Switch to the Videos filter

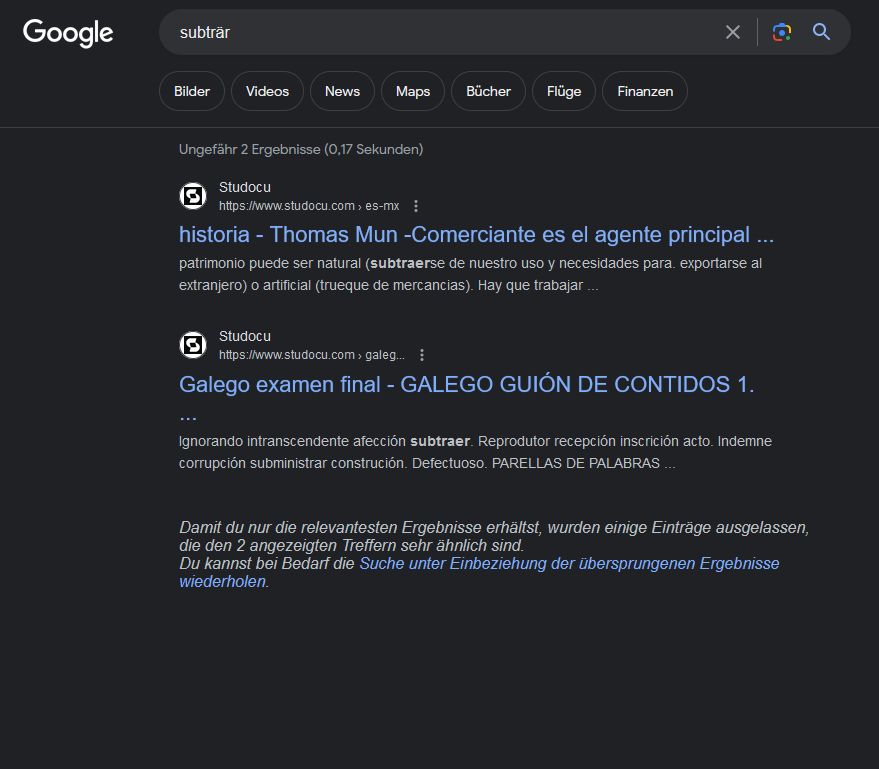[267, 91]
